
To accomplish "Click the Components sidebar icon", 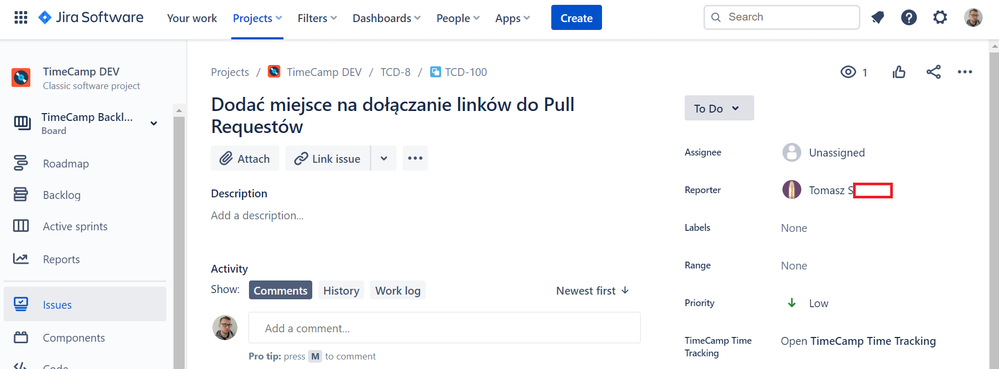I will pos(20,338).
